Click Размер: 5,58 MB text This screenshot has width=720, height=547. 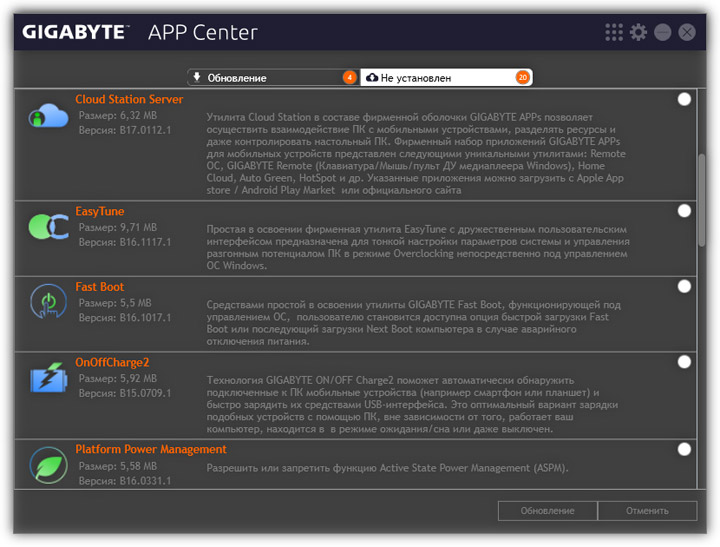click(x=118, y=466)
